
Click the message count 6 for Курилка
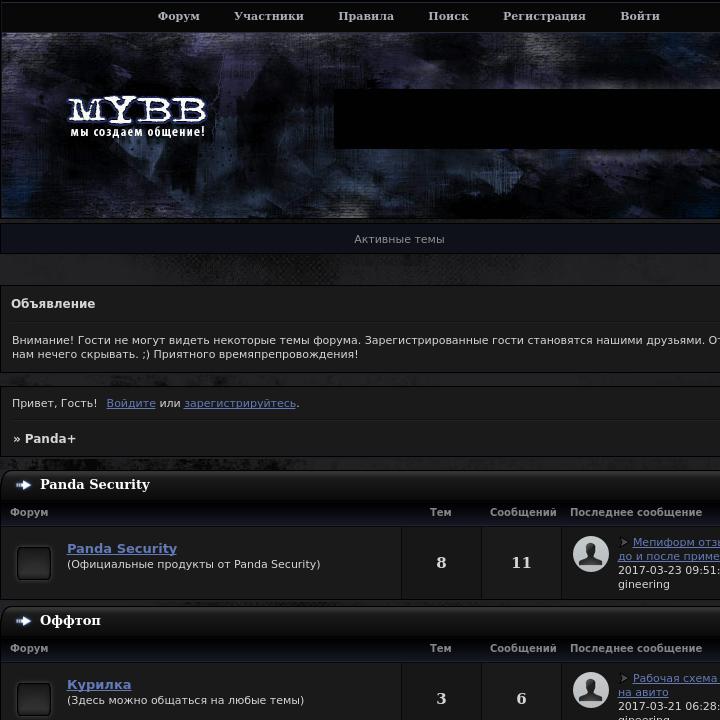coord(521,698)
